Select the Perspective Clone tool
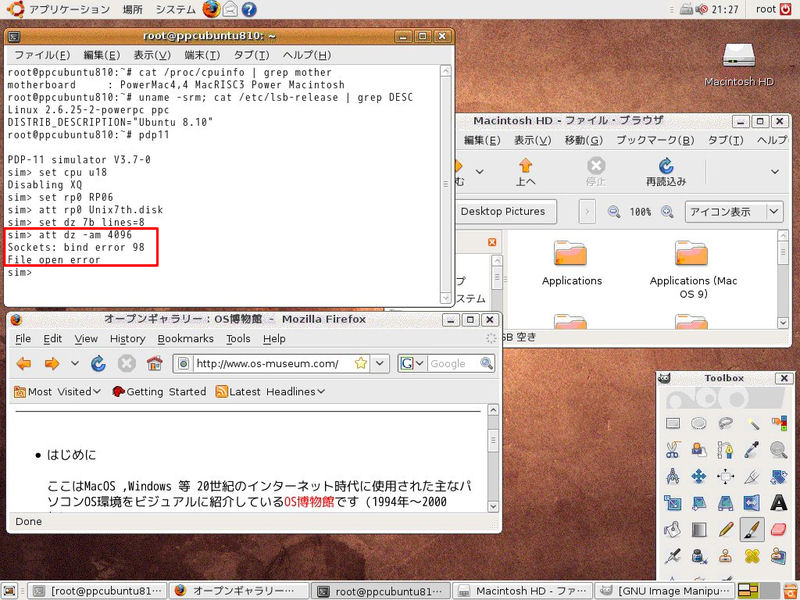Image resolution: width=800 pixels, height=600 pixels. [x=779, y=556]
